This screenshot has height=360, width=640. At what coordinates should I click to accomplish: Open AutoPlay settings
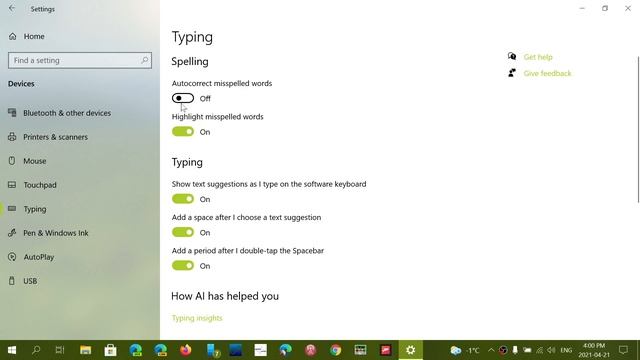coord(31,257)
